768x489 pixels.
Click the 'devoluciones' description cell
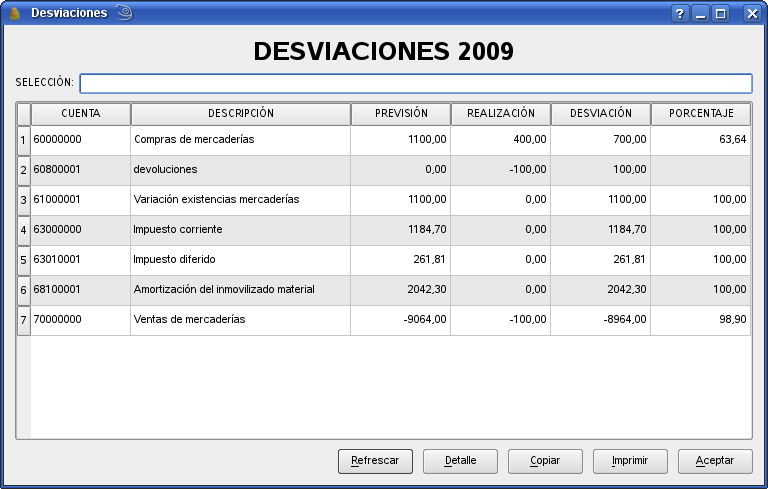(240, 171)
